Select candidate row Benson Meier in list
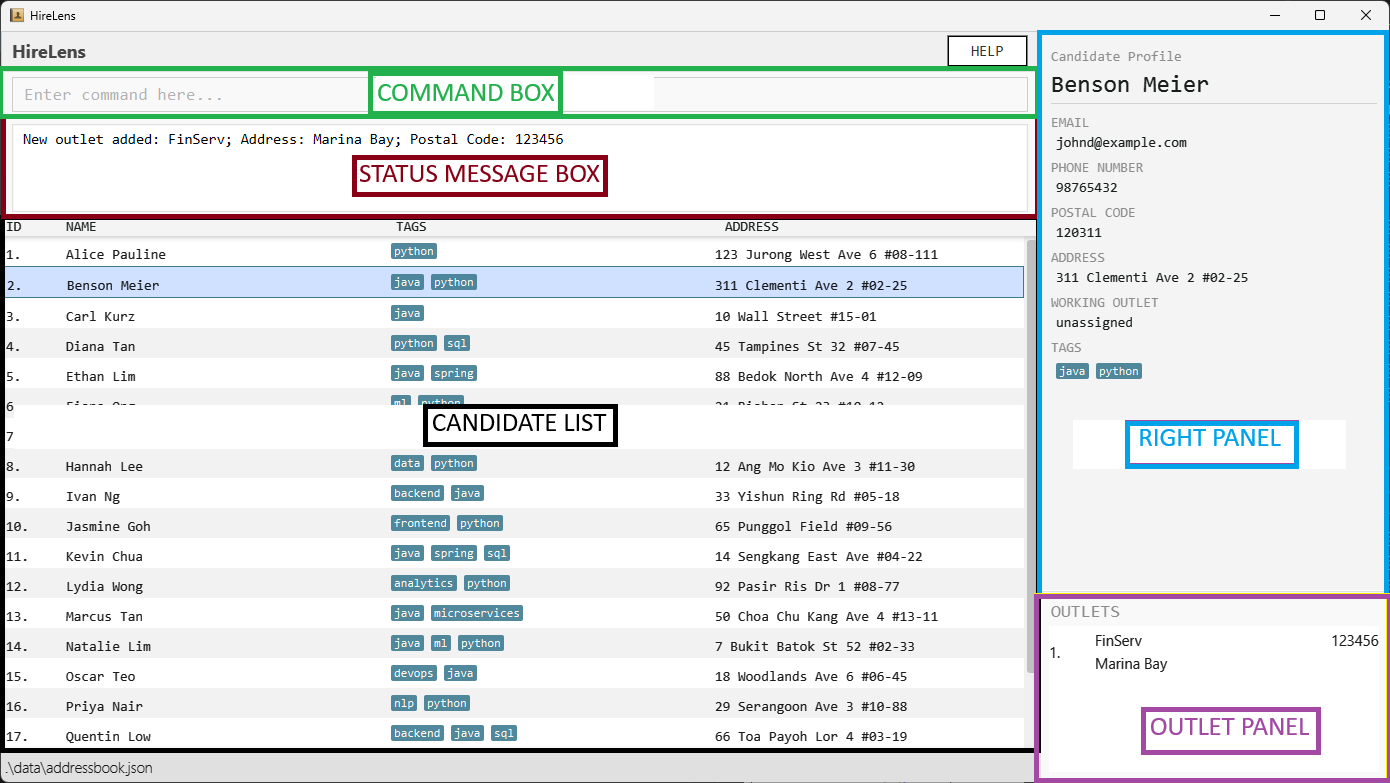Viewport: 1390px width, 783px height. point(514,283)
